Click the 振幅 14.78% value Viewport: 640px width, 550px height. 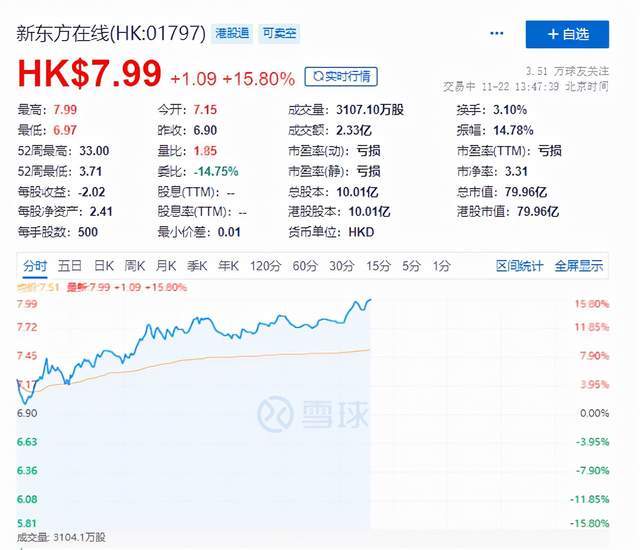(x=513, y=130)
